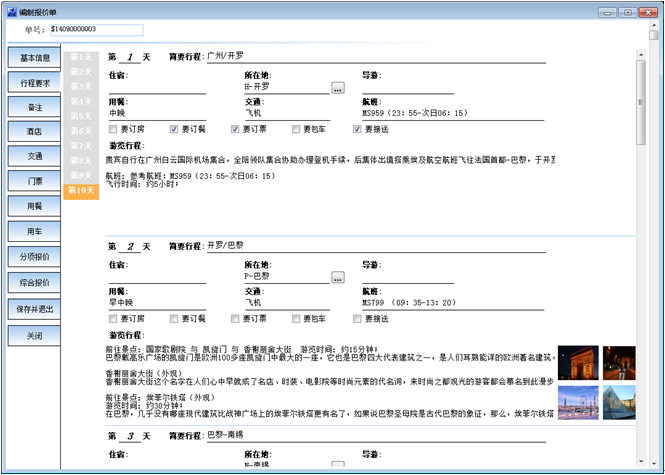Click the Ferris wheel square thumbnail
This screenshot has width=665, height=475.
click(578, 402)
